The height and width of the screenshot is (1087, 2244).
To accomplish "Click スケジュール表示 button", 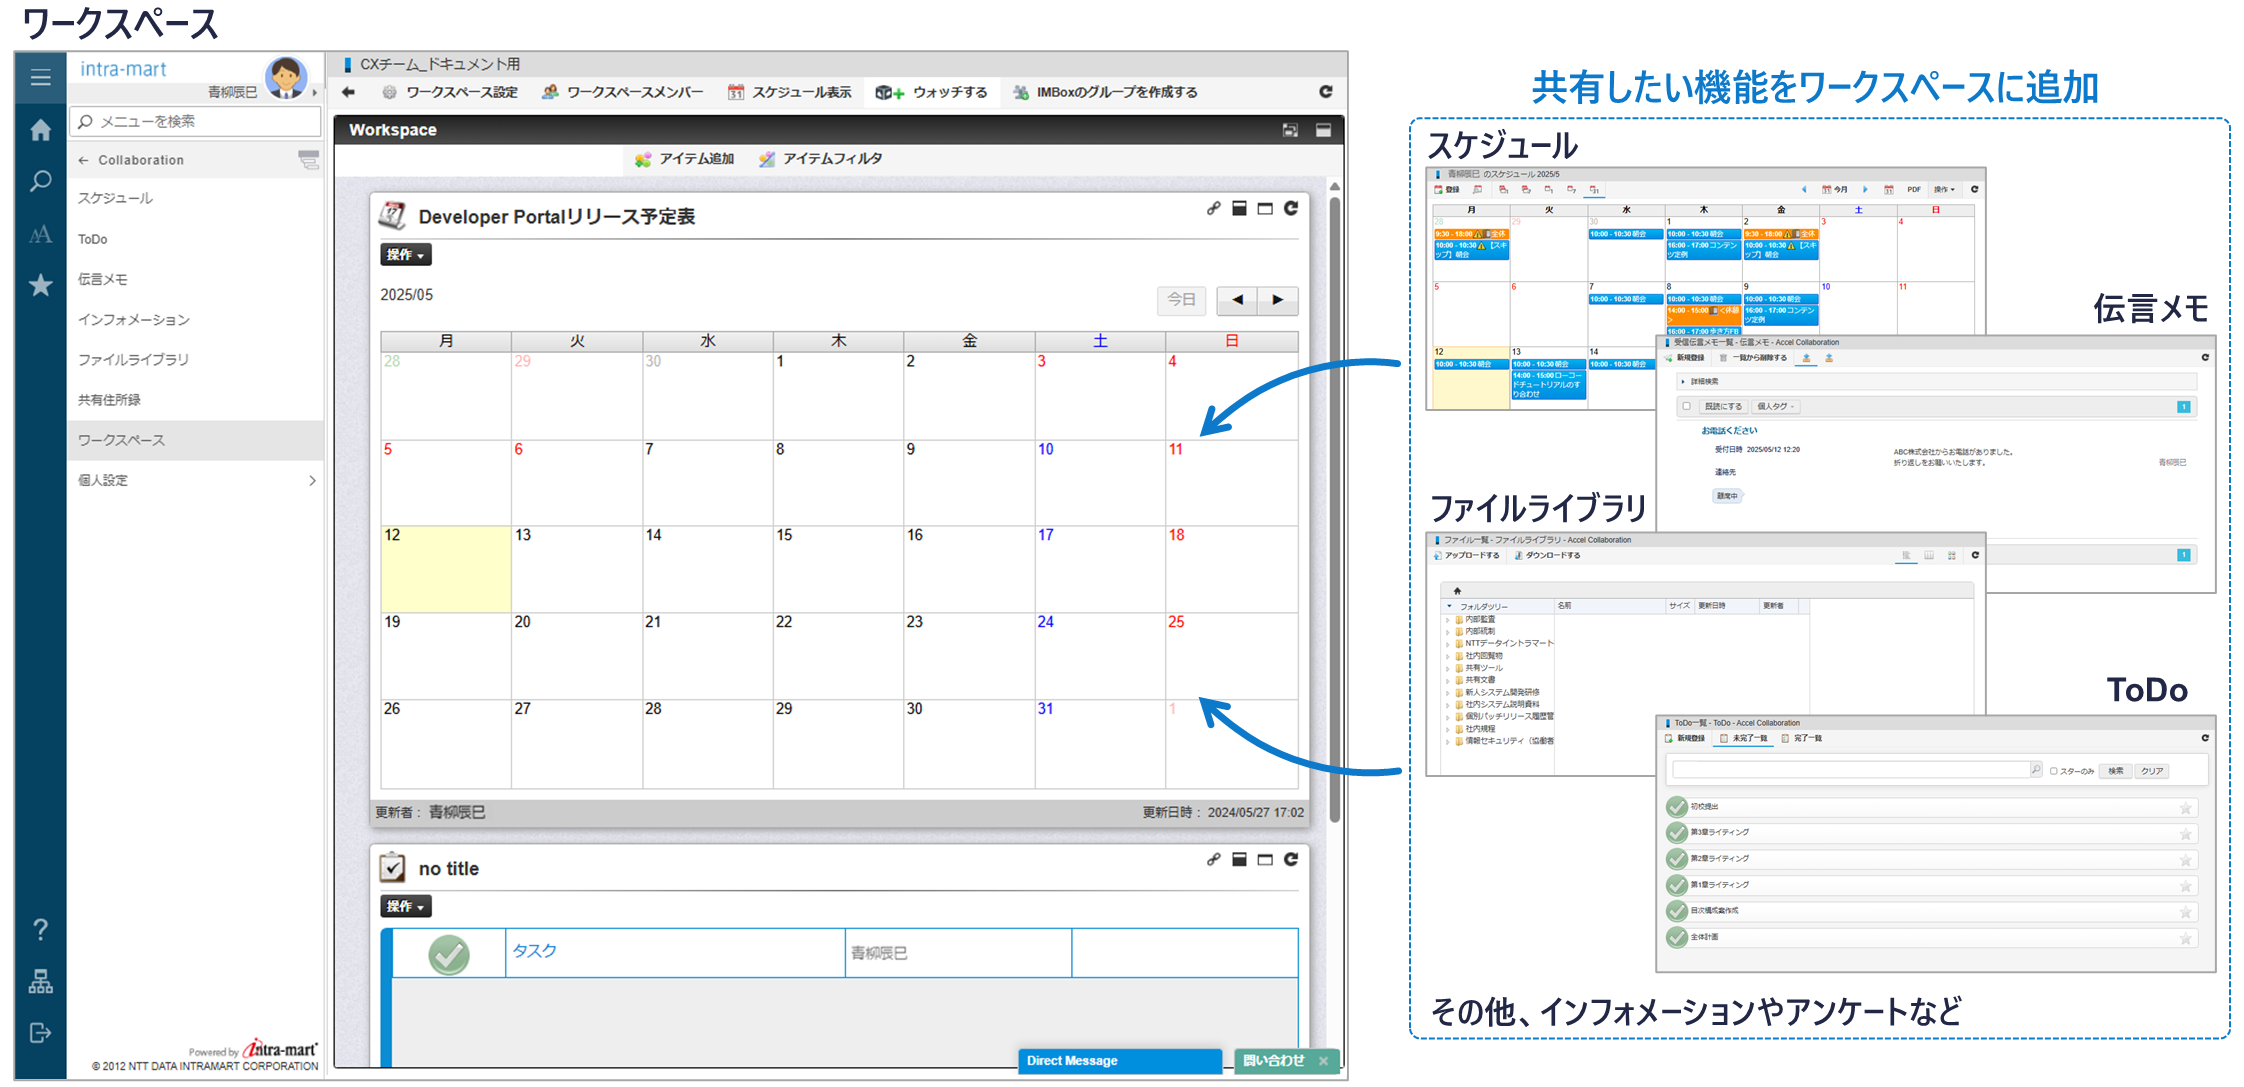I will (789, 92).
